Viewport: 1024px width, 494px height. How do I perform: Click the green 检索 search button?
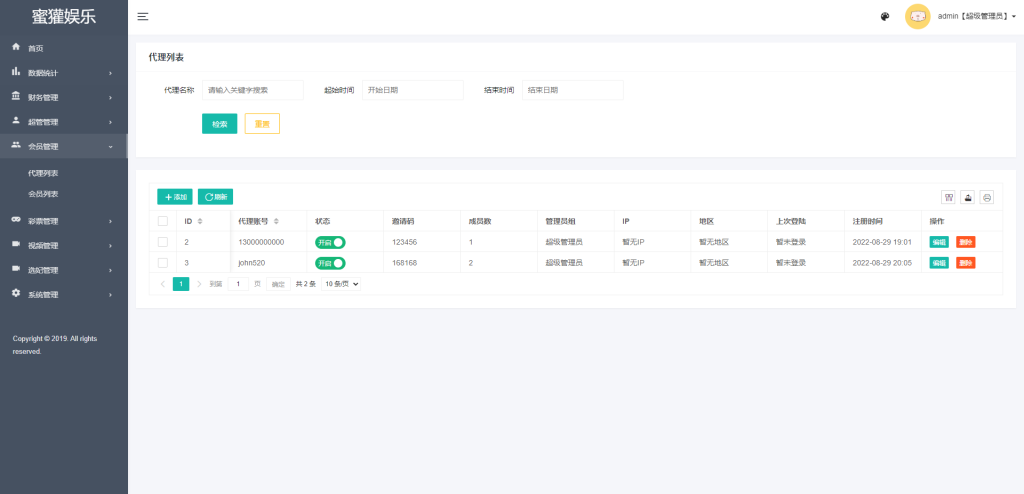pos(219,124)
